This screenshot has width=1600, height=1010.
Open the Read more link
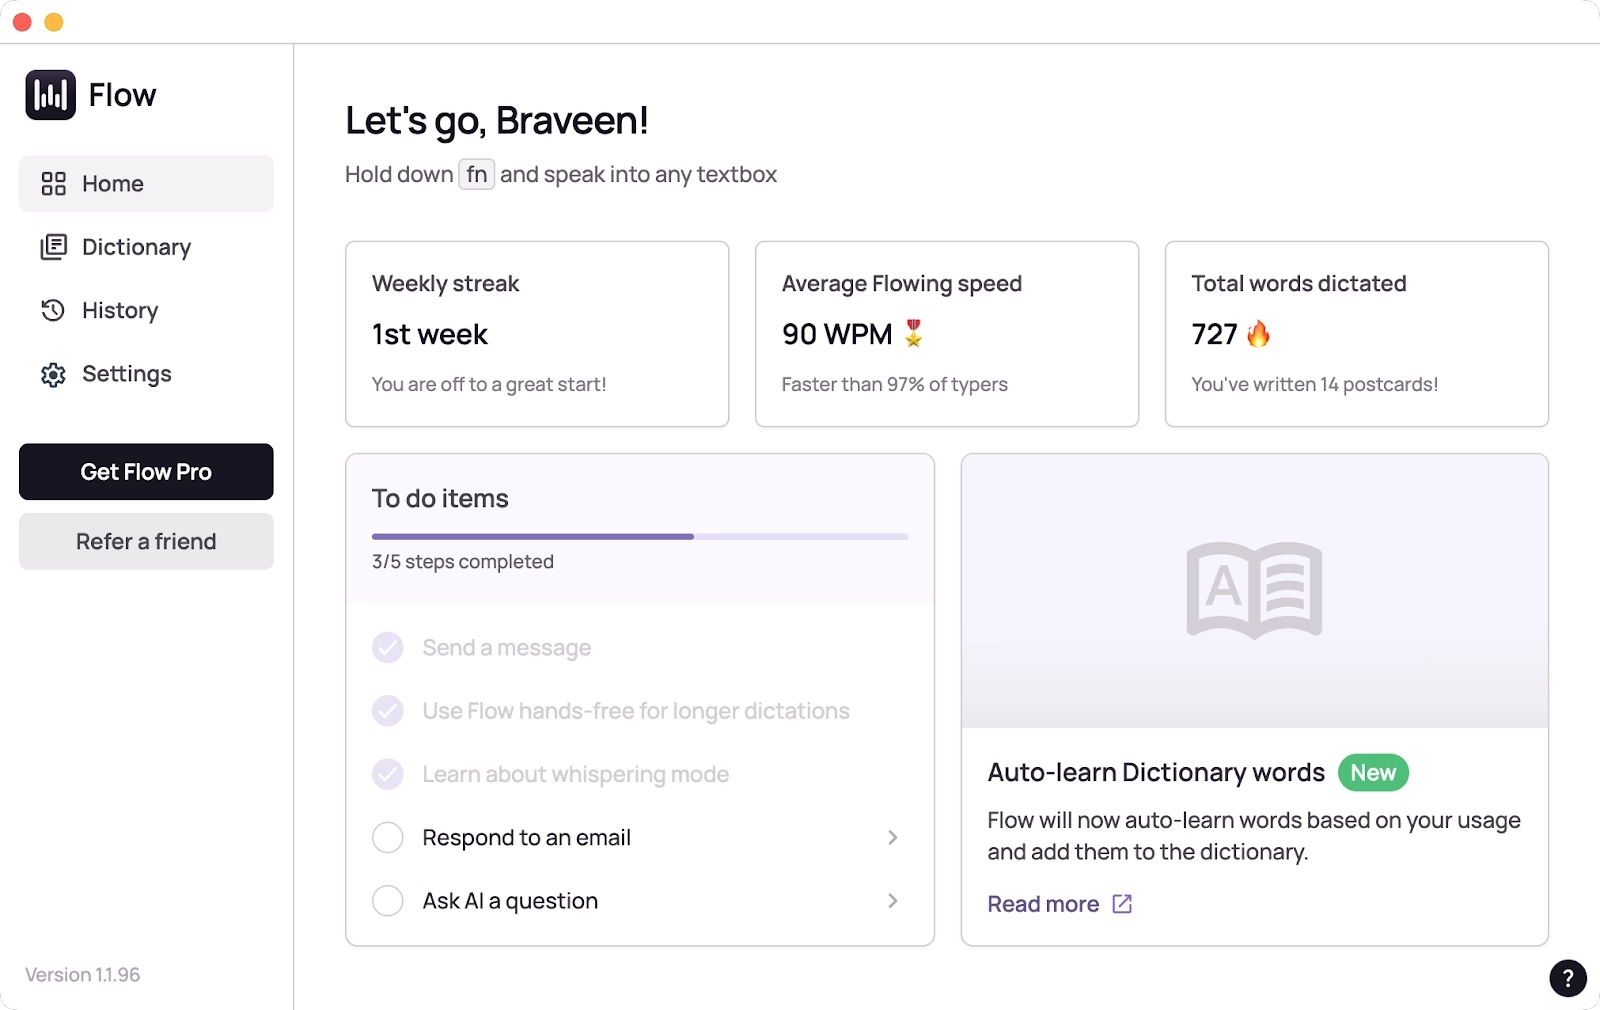[x=1042, y=903]
